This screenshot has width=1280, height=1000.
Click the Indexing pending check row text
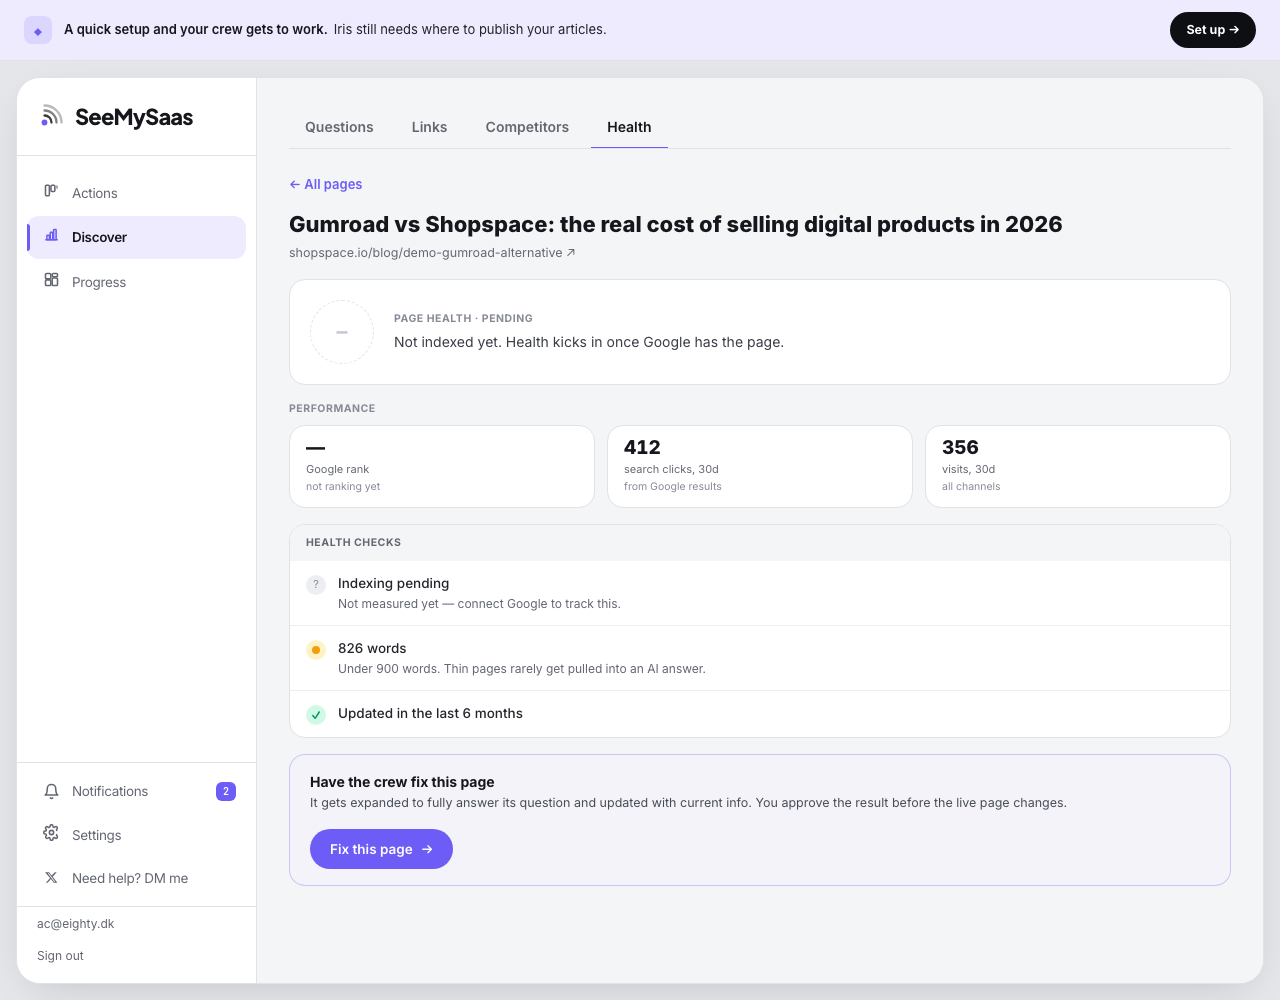(x=393, y=583)
